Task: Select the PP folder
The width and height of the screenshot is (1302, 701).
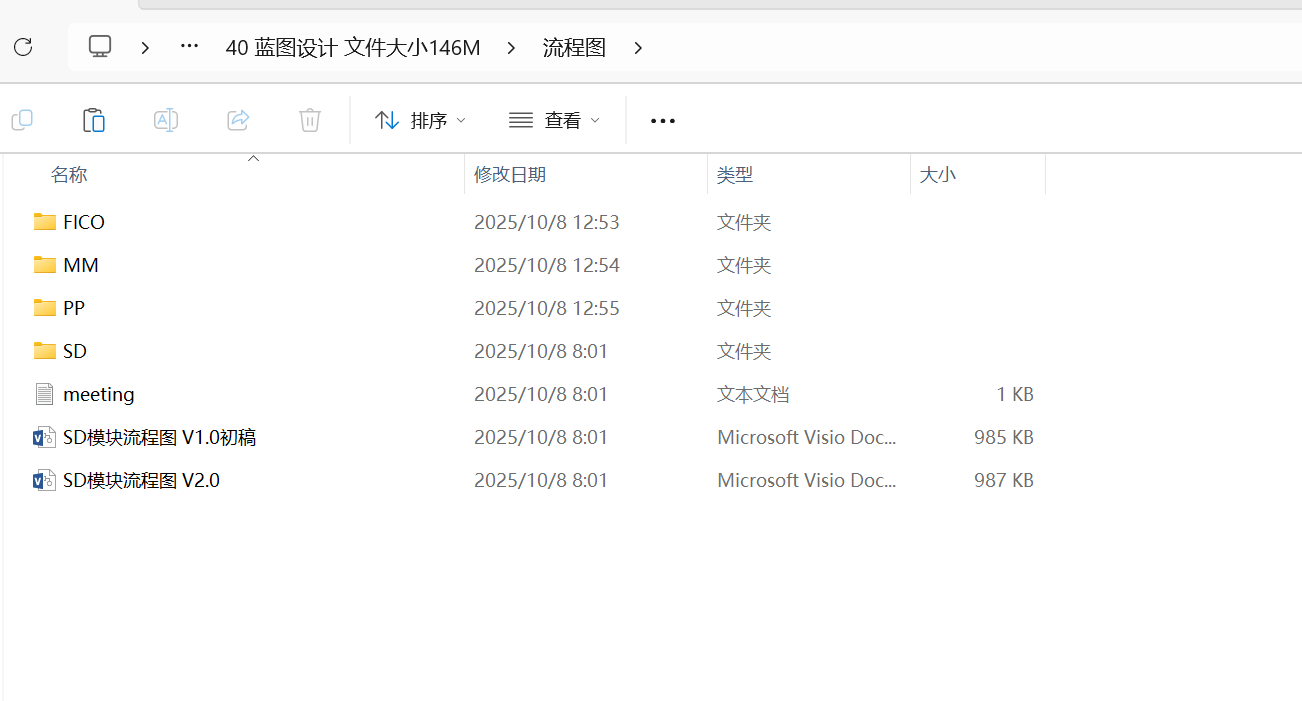Action: coord(74,308)
